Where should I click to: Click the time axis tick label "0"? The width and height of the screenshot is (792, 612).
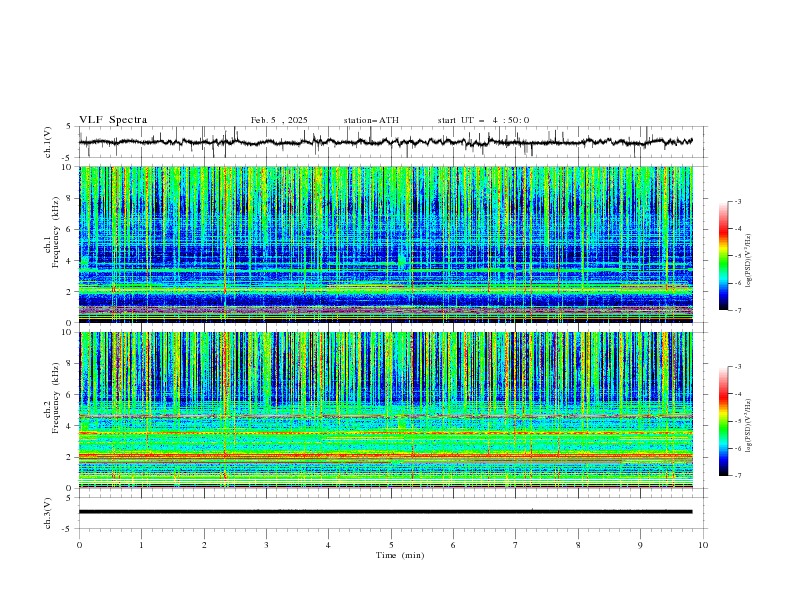(x=79, y=545)
